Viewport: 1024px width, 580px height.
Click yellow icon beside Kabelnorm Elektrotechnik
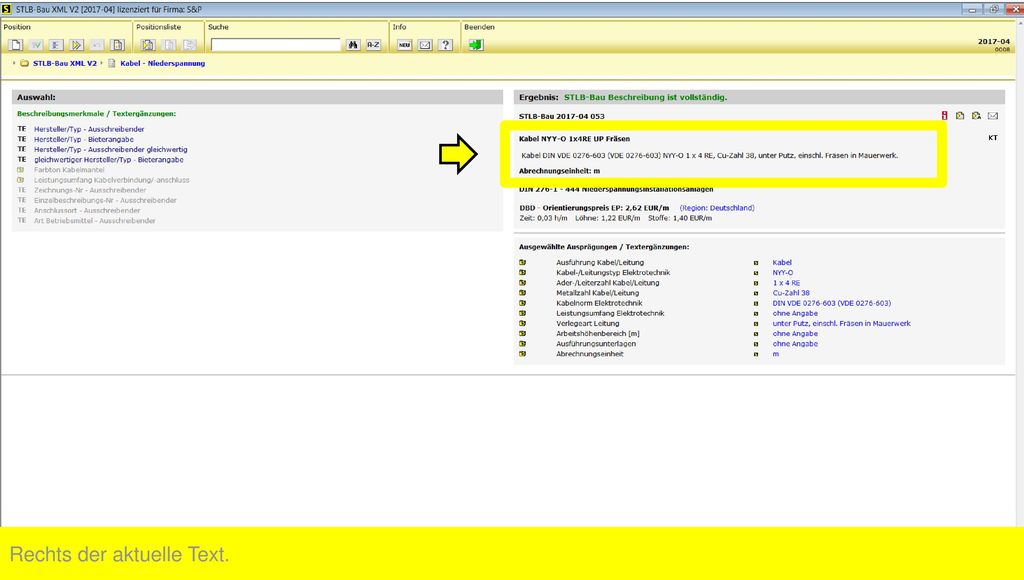[x=522, y=303]
